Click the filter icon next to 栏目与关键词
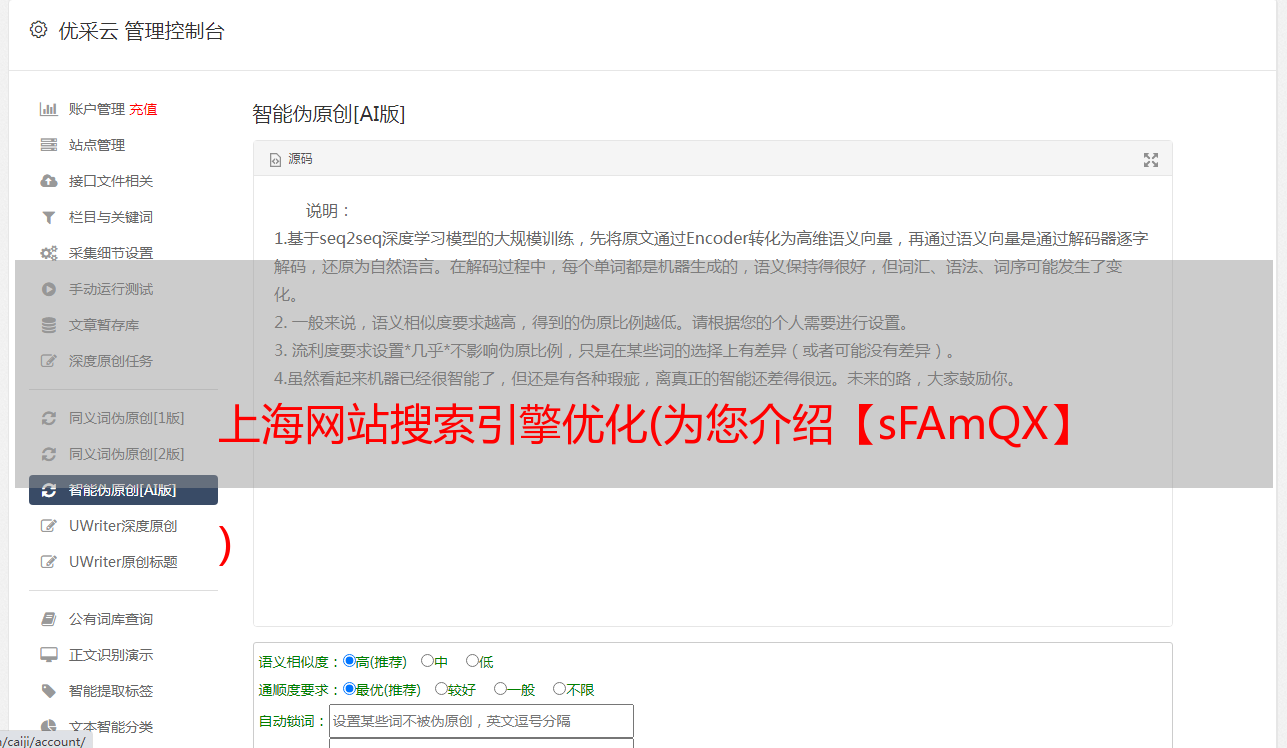The height and width of the screenshot is (748, 1287). (48, 217)
